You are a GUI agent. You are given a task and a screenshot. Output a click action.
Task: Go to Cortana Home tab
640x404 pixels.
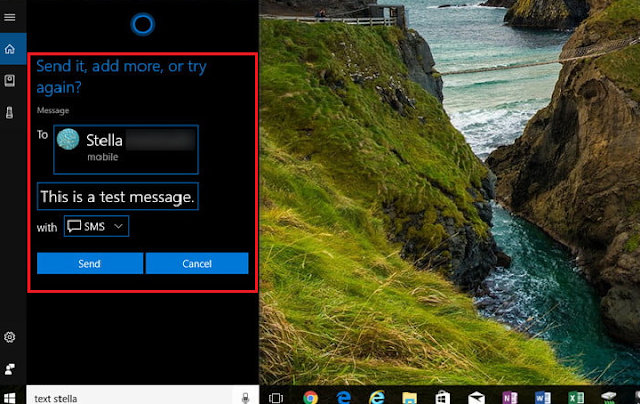point(10,49)
